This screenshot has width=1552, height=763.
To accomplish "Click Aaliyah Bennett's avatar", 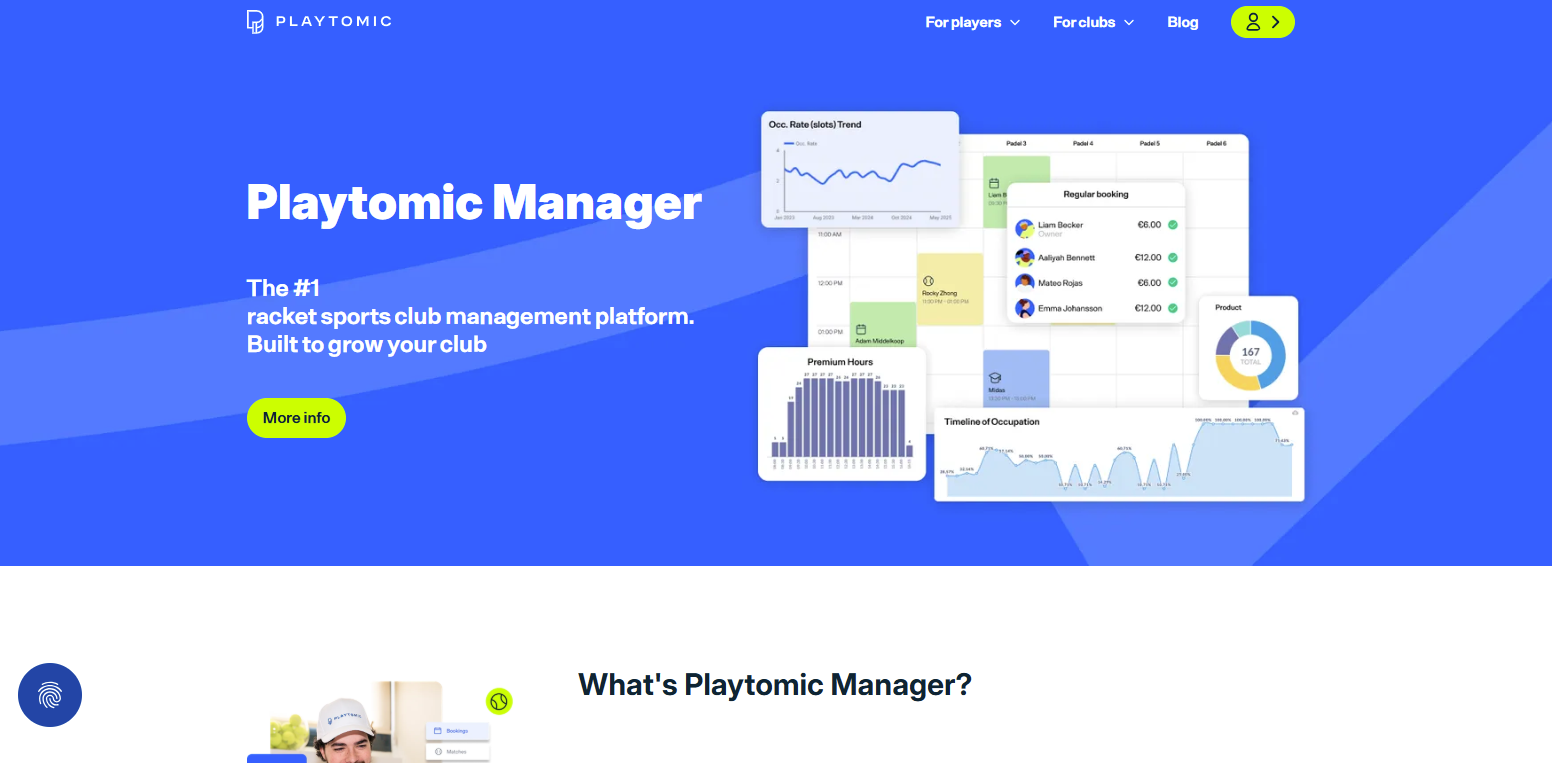I will coord(1025,257).
